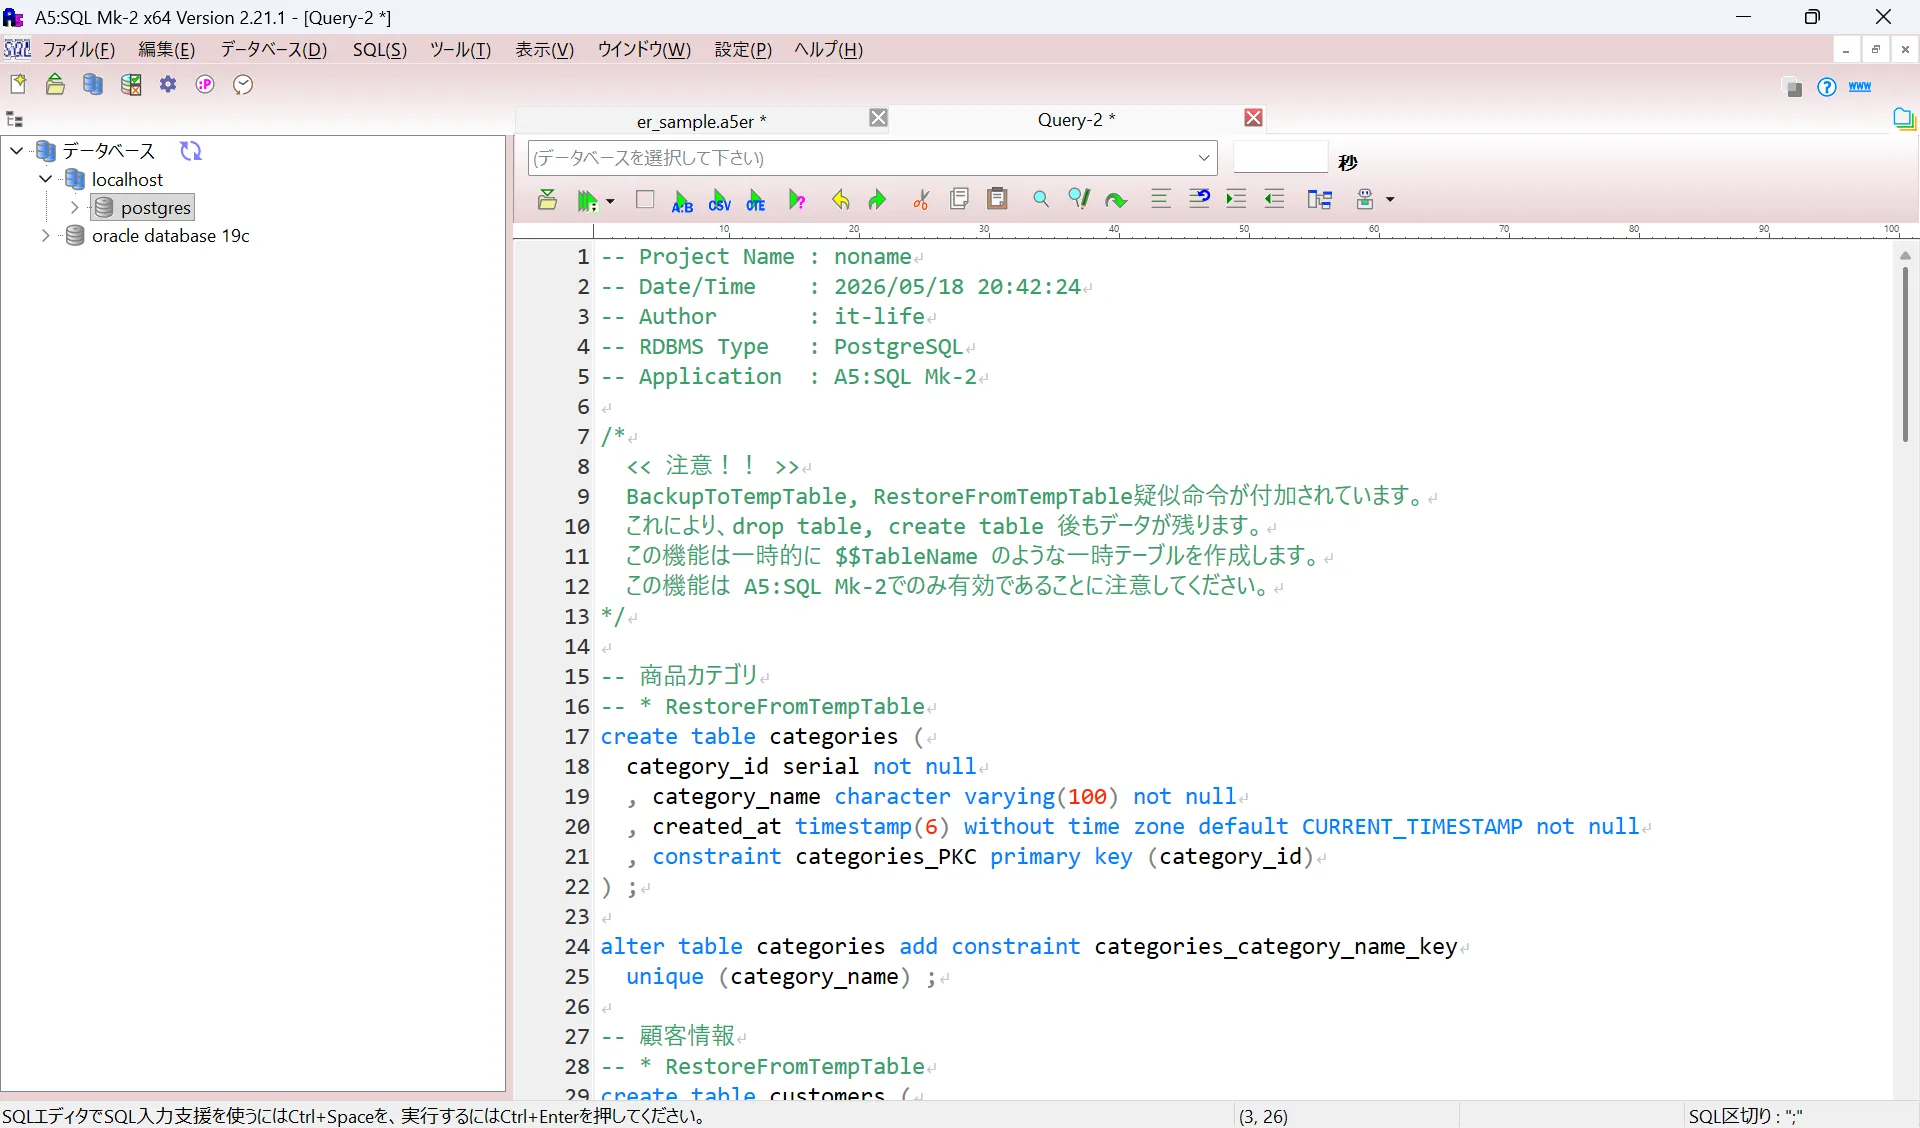Click the tree view layout icon above the database tree
This screenshot has width=1920, height=1128.
15,120
